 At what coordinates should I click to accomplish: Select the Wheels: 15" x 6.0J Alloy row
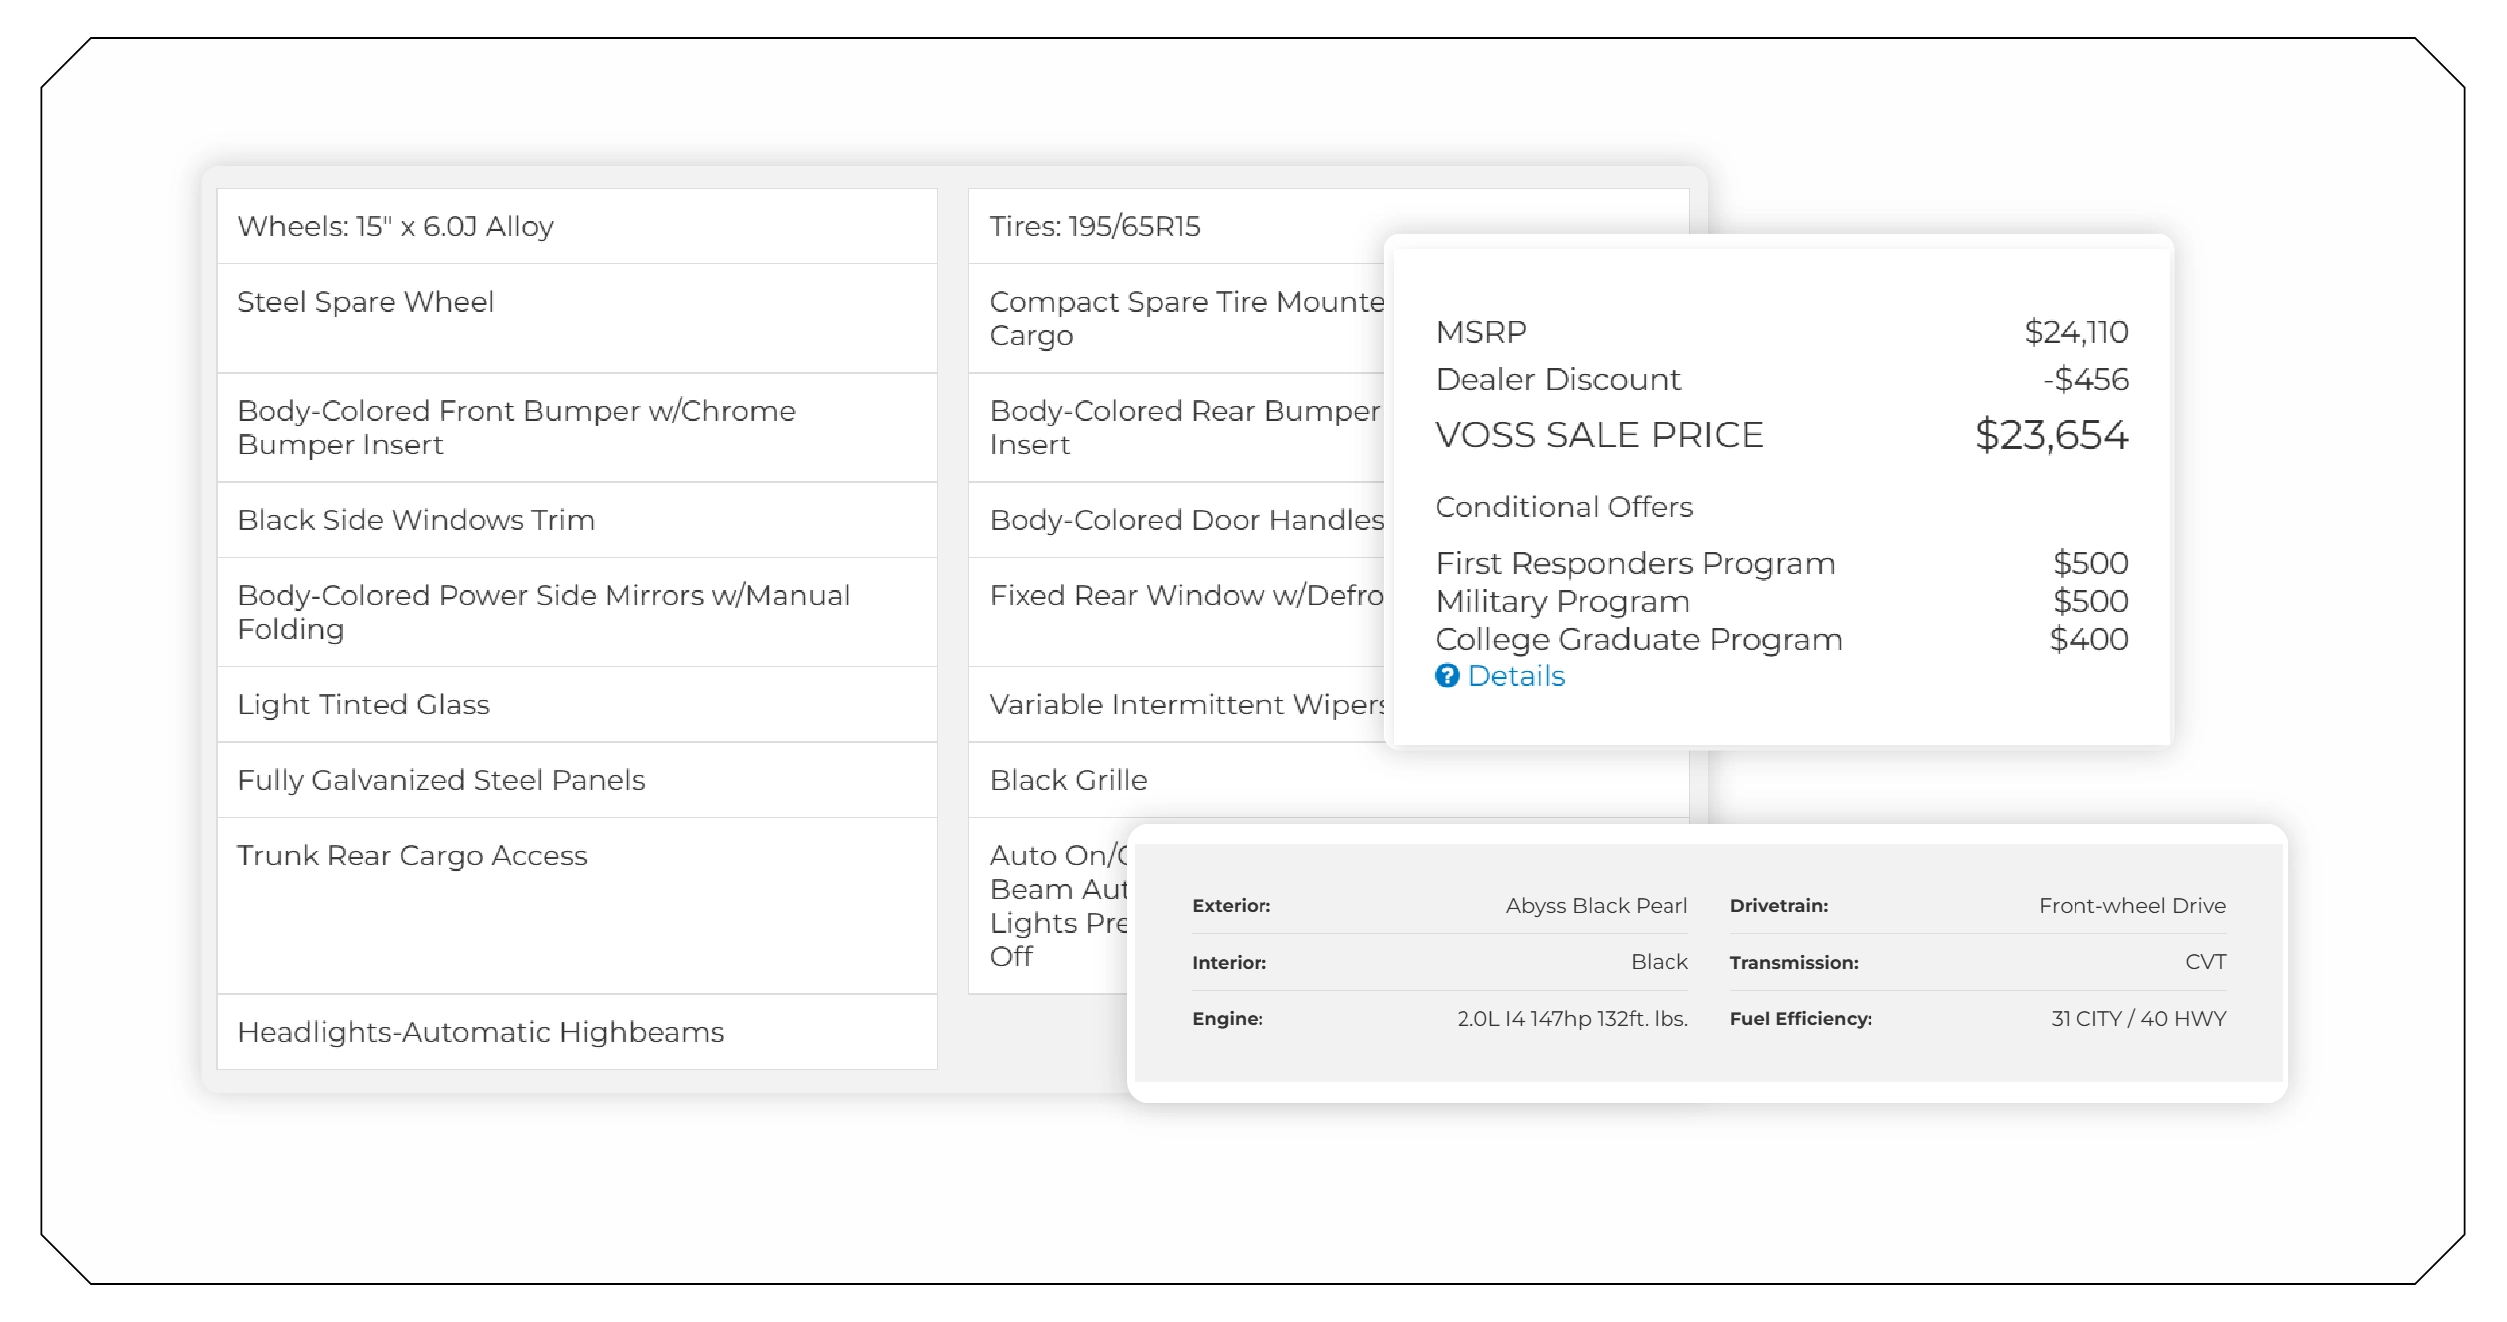point(398,226)
